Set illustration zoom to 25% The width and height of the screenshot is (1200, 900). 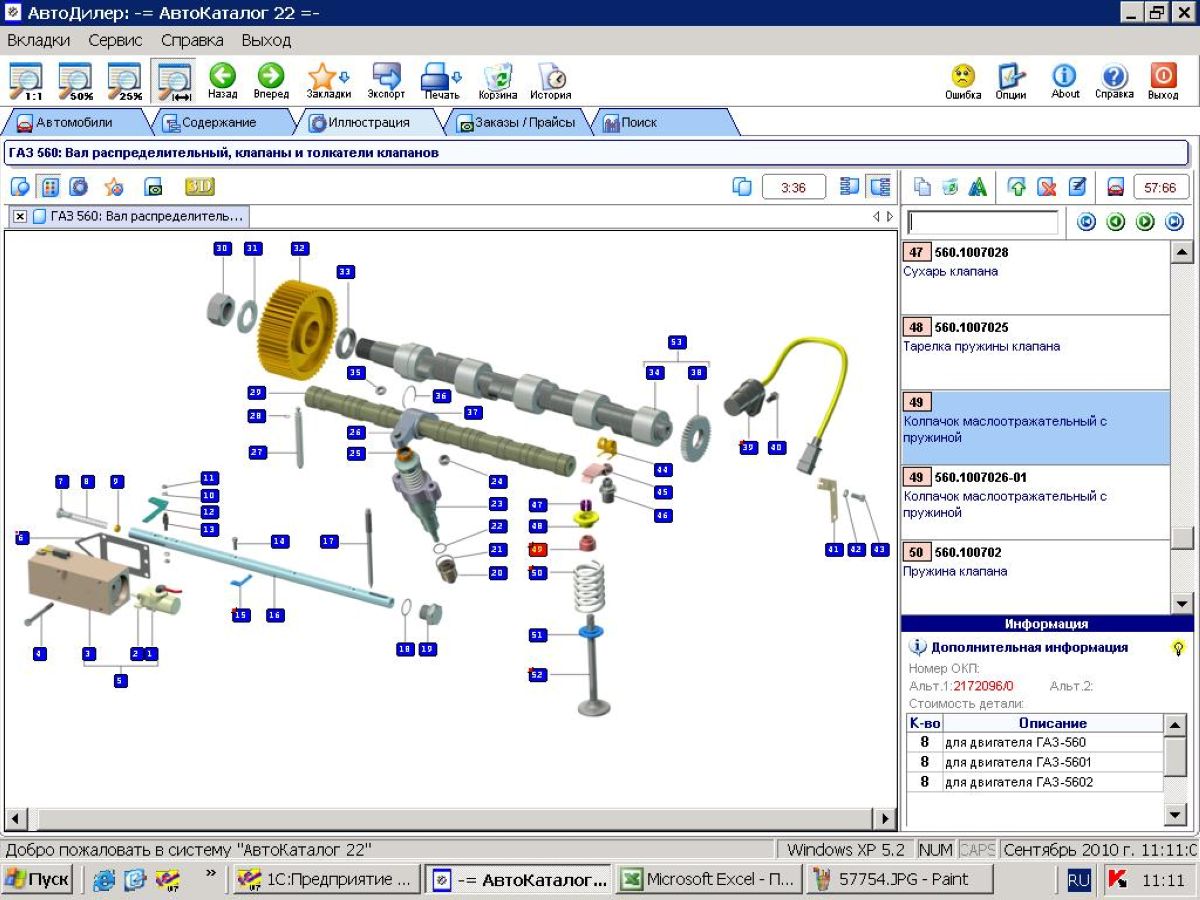click(125, 81)
